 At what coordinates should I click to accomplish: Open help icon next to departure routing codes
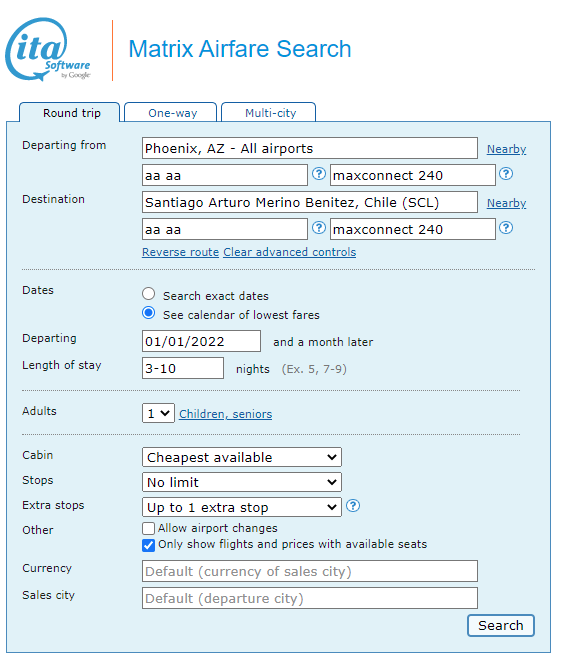pyautogui.click(x=319, y=174)
